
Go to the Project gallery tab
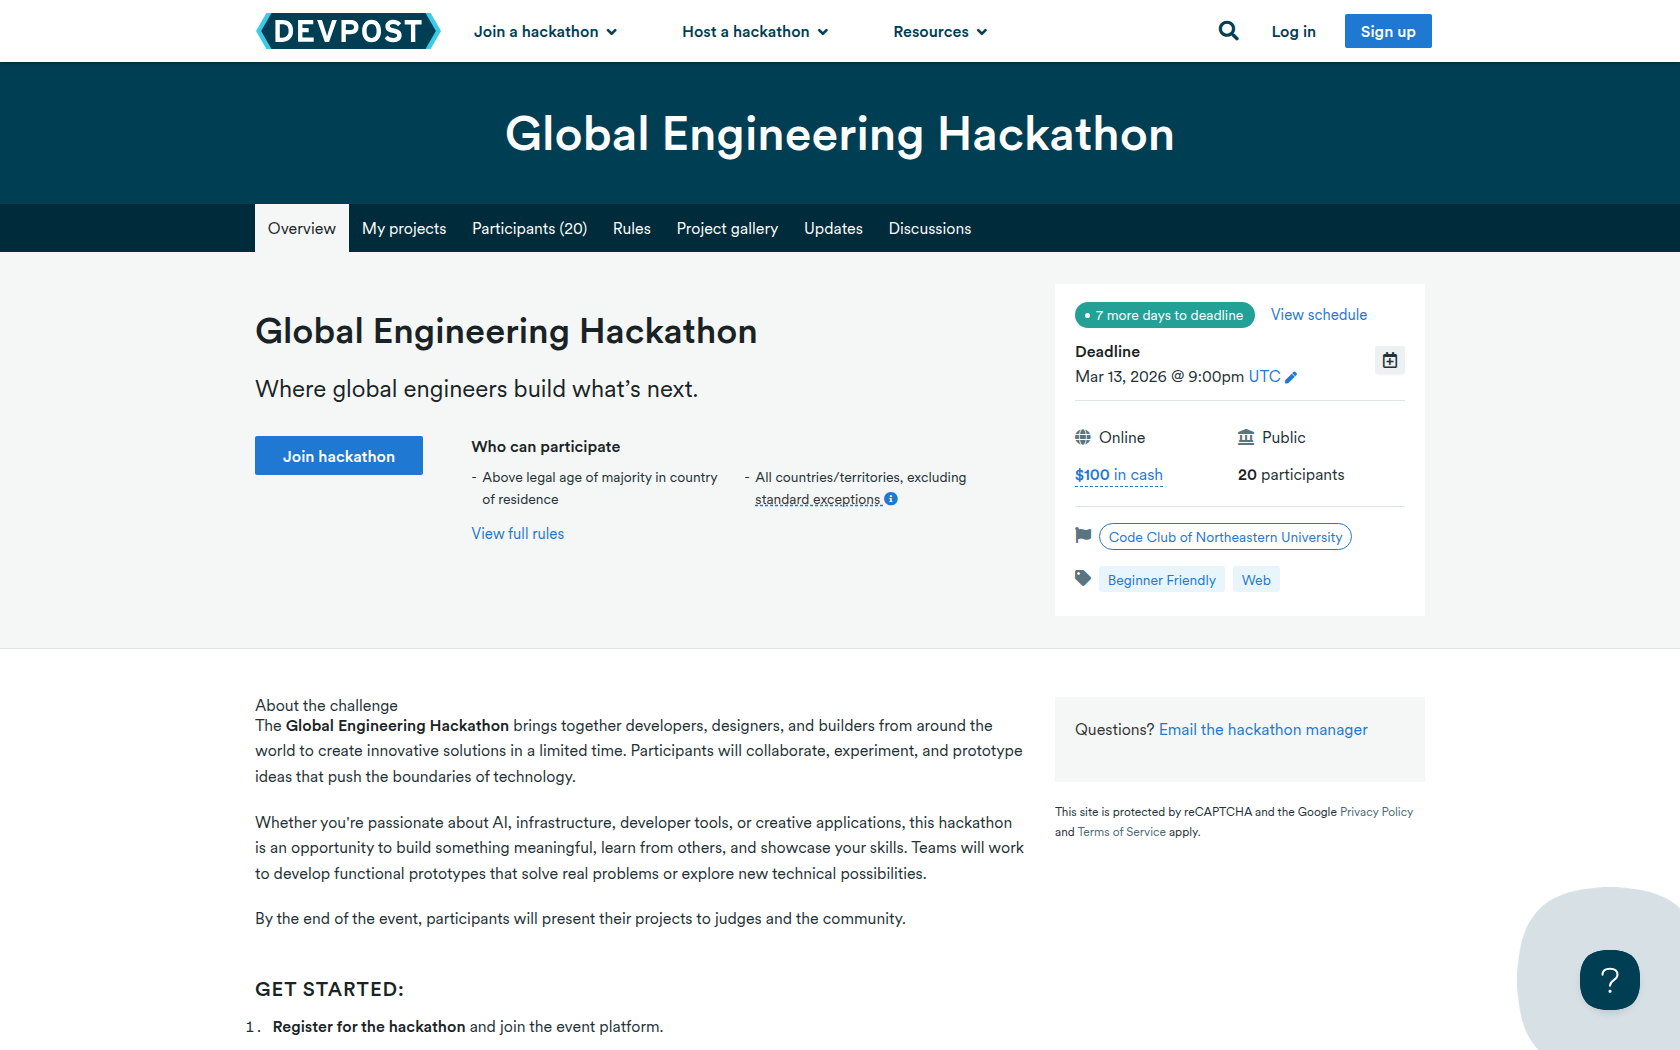pos(727,229)
